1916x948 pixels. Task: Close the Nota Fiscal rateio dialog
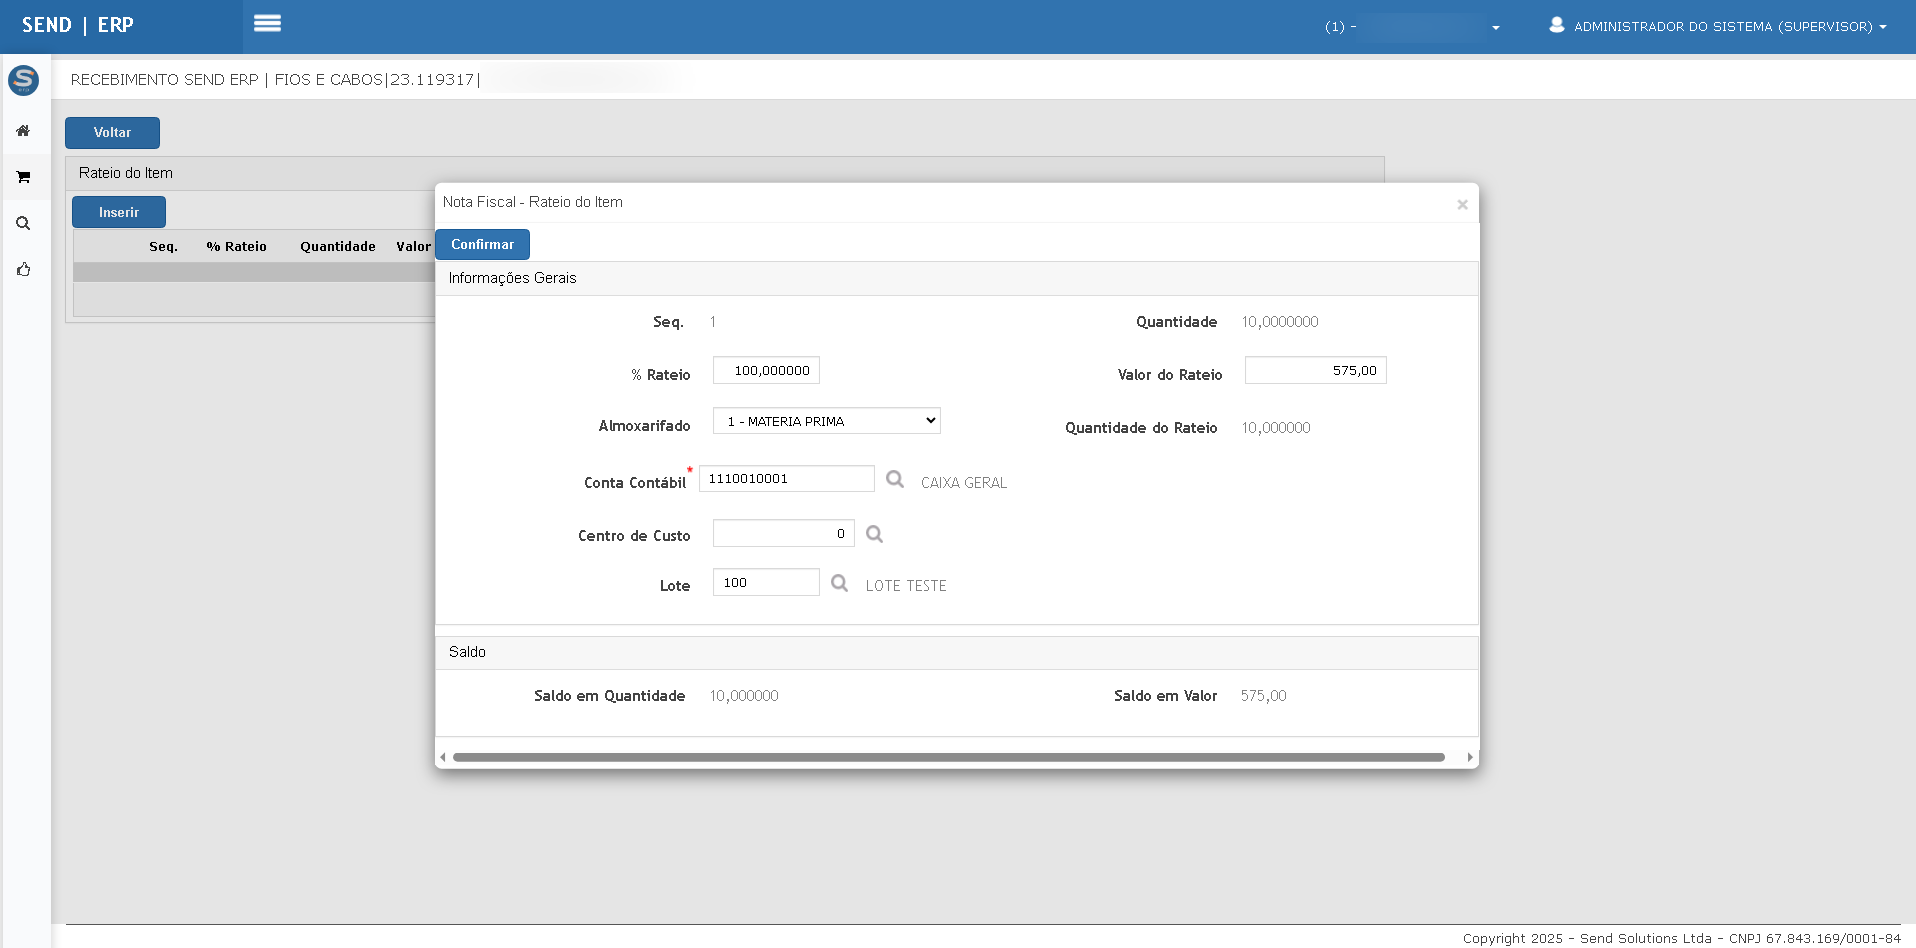click(1462, 205)
